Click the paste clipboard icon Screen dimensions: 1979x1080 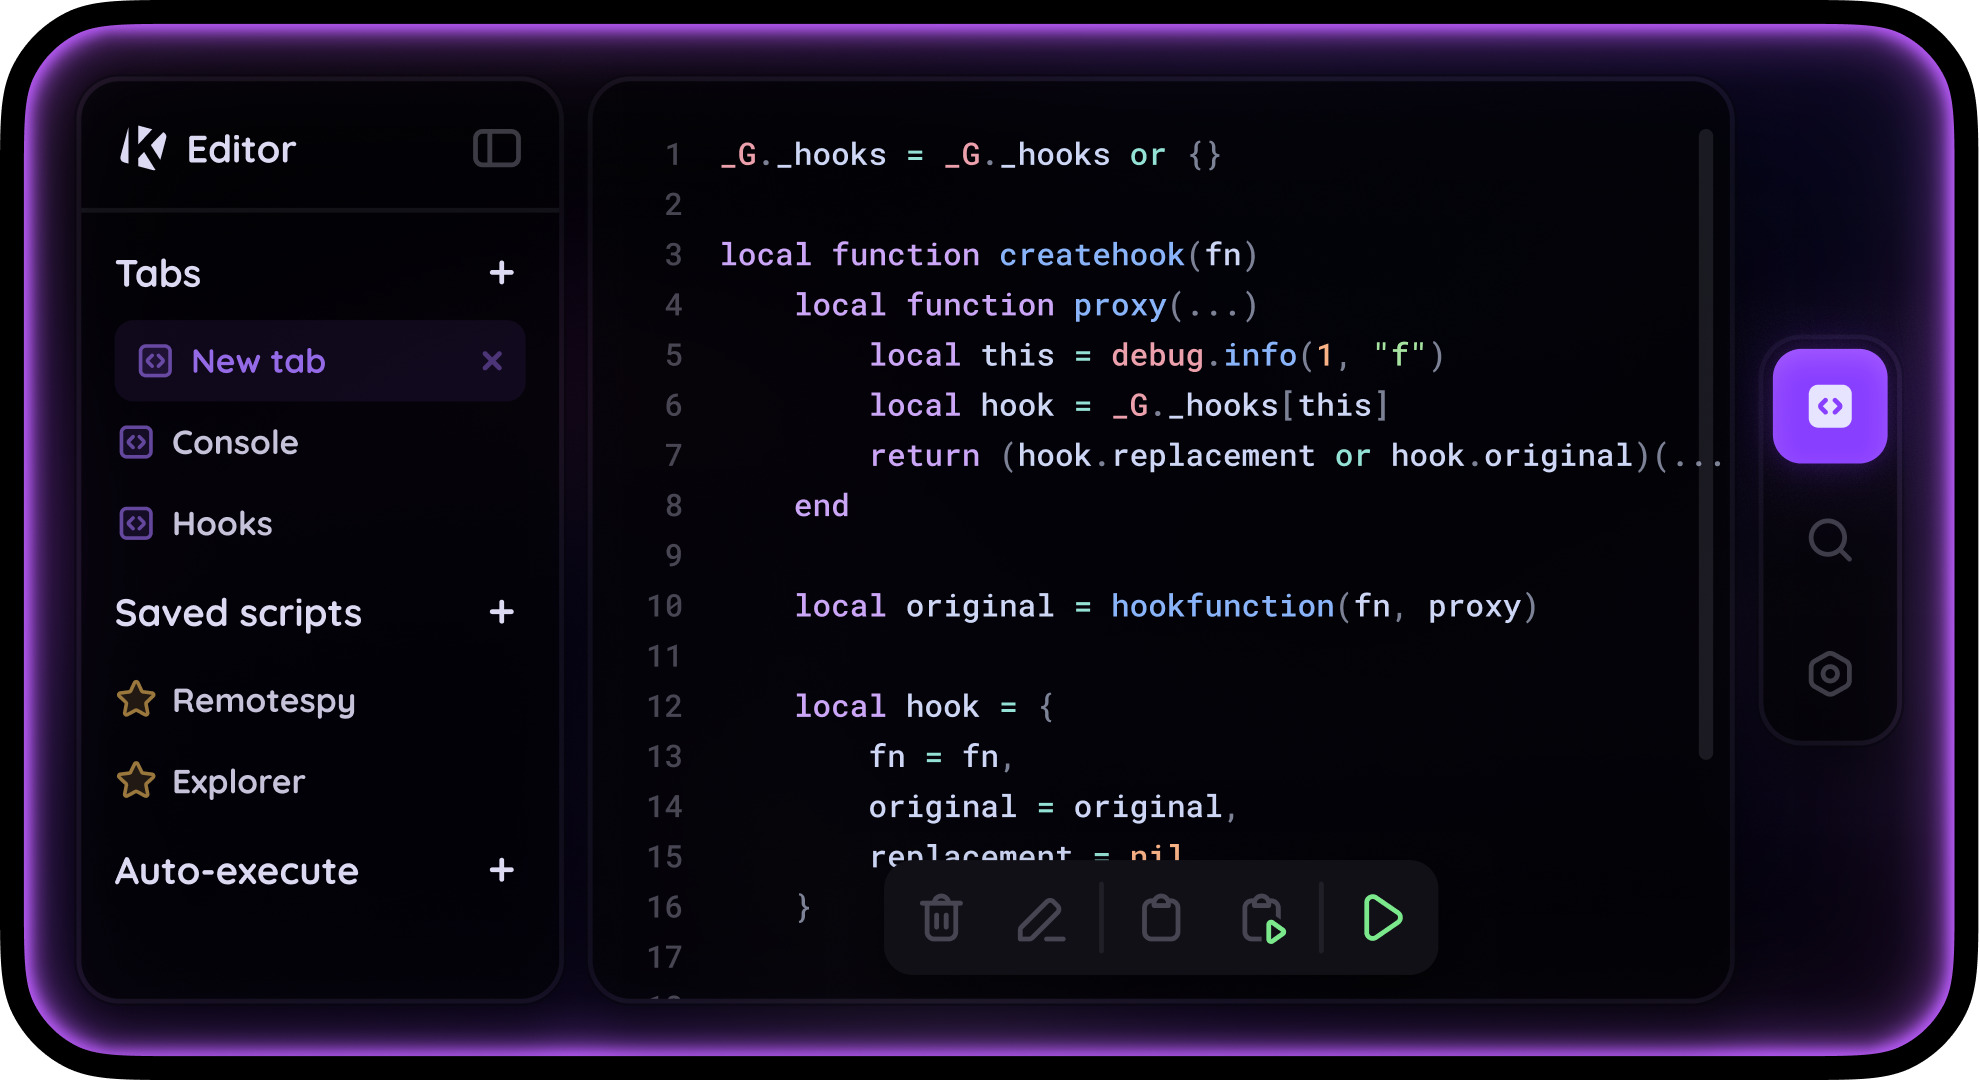[x=1160, y=918]
